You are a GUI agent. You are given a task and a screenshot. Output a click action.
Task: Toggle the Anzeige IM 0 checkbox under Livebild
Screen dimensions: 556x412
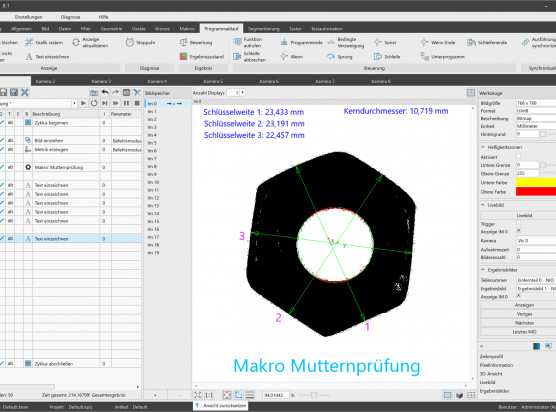point(519,231)
